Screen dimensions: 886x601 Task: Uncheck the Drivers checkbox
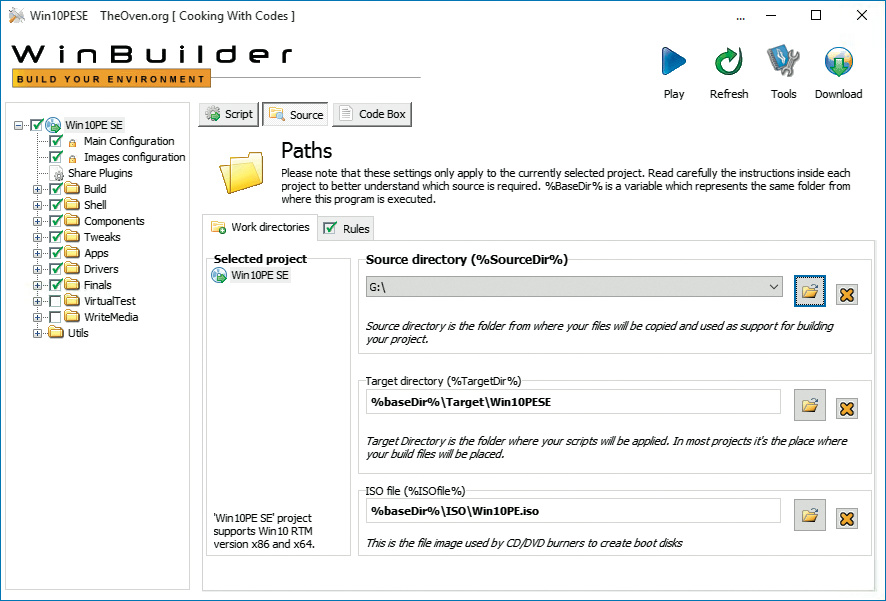[55, 269]
